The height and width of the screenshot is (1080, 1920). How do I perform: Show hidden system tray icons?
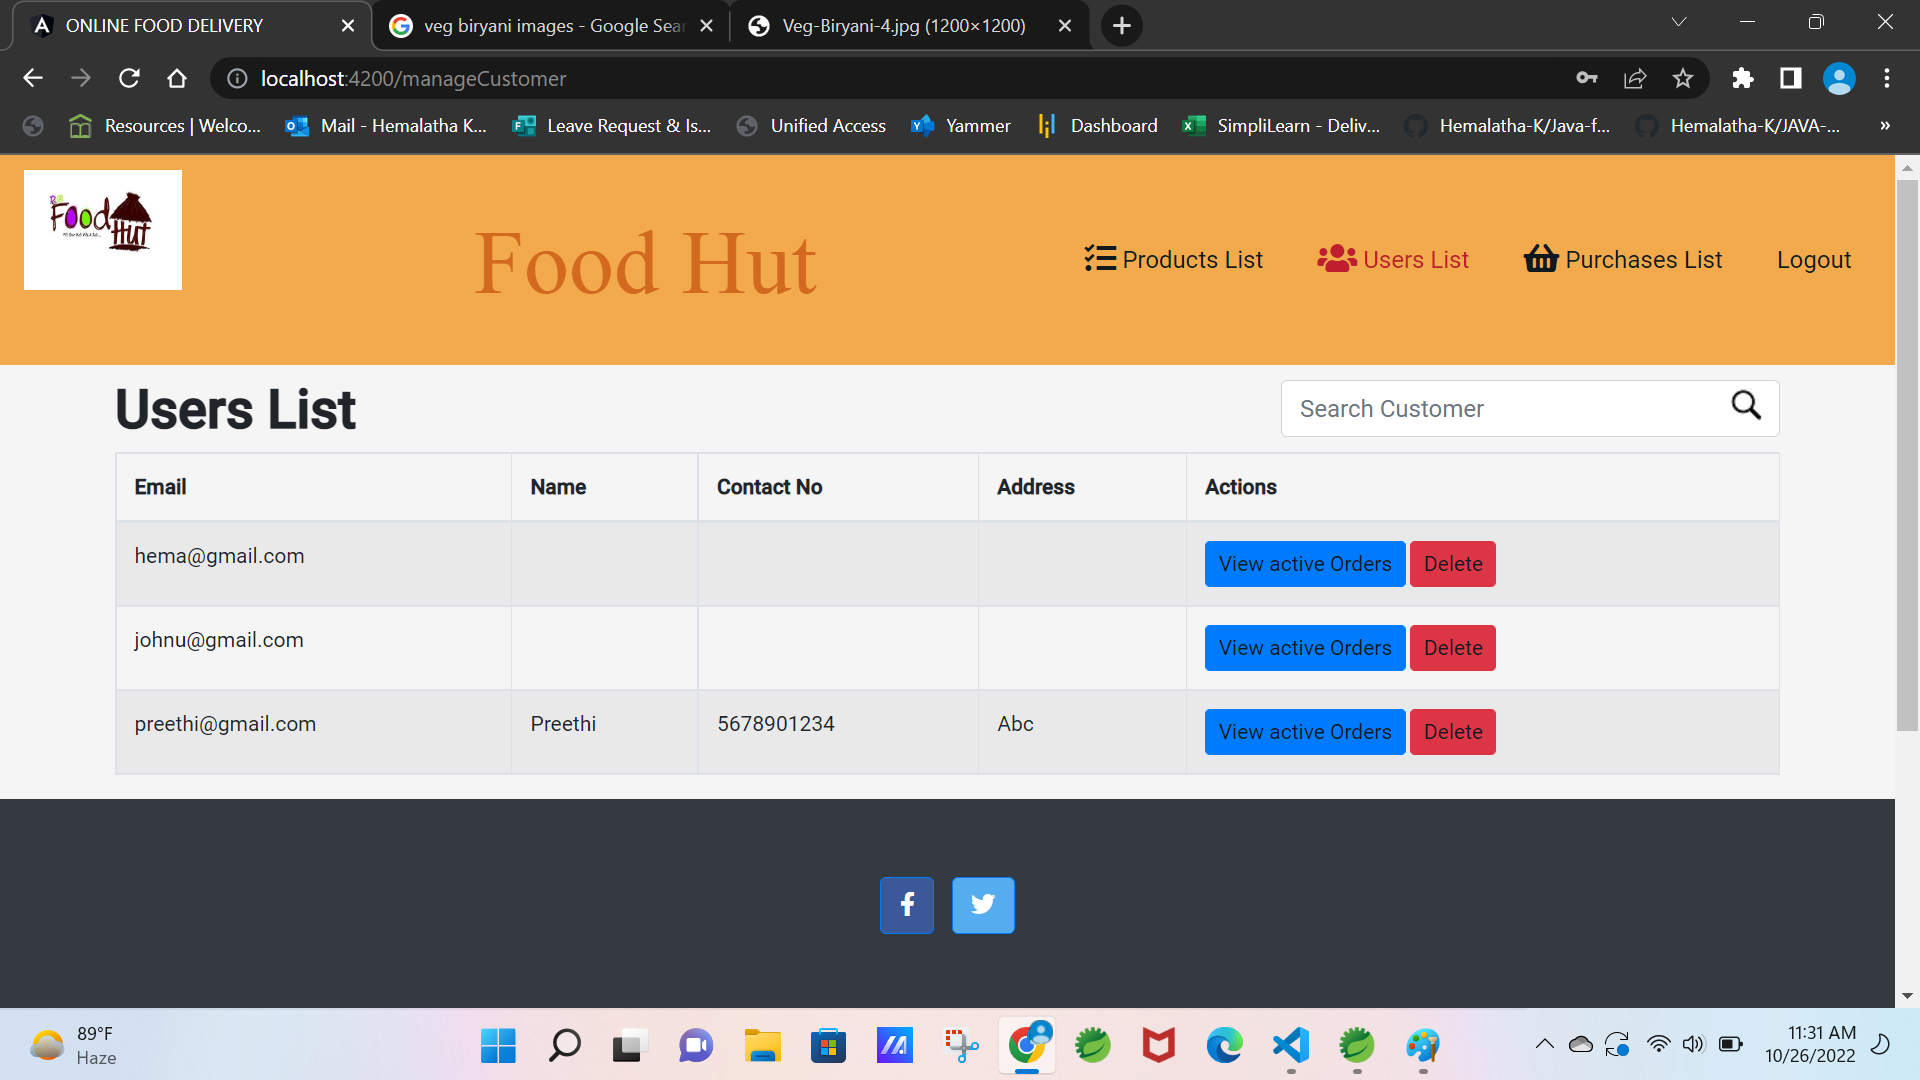(x=1544, y=1045)
